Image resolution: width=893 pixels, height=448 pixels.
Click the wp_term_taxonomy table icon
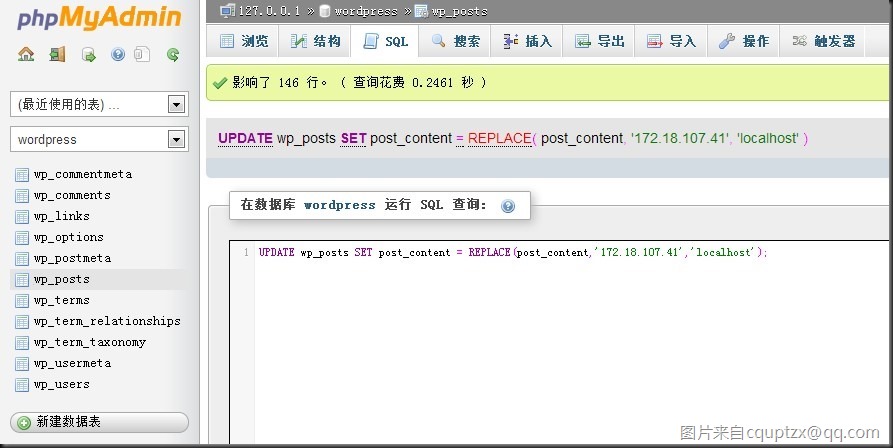click(22, 343)
